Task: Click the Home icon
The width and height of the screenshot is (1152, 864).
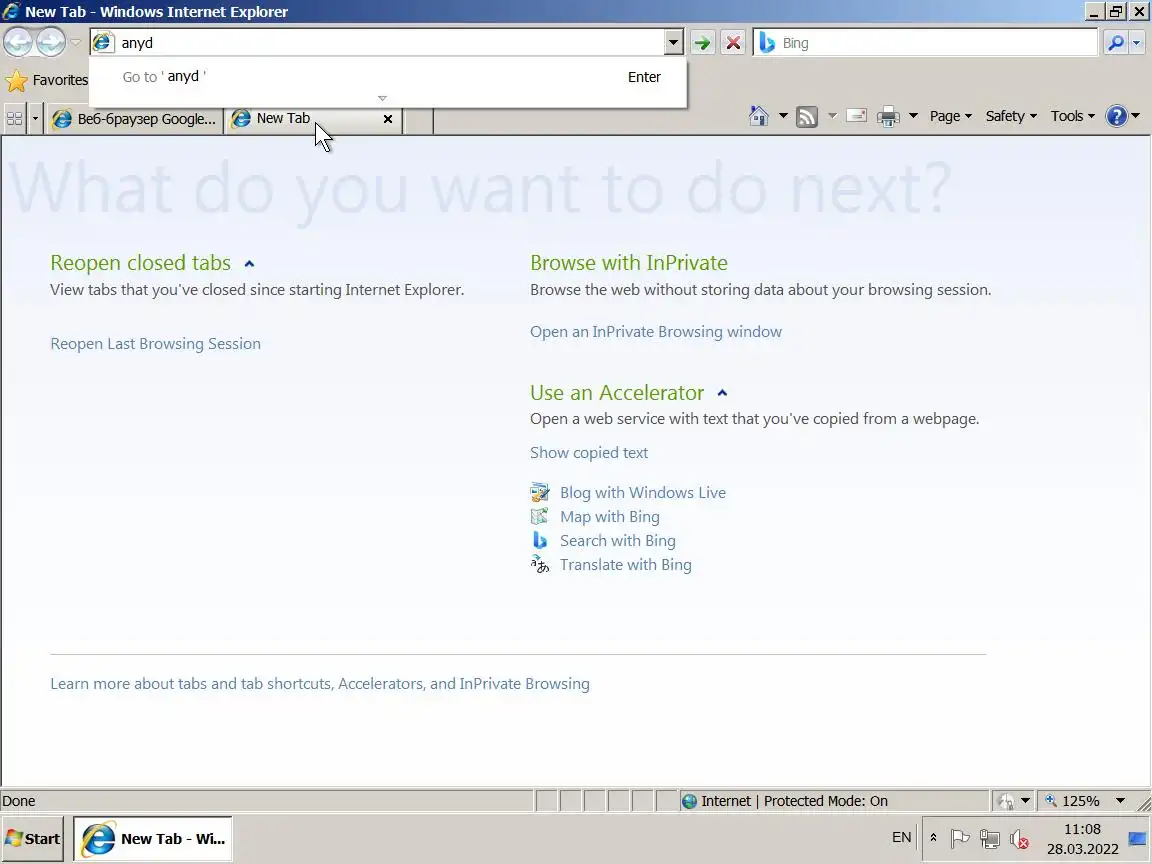Action: pos(758,116)
